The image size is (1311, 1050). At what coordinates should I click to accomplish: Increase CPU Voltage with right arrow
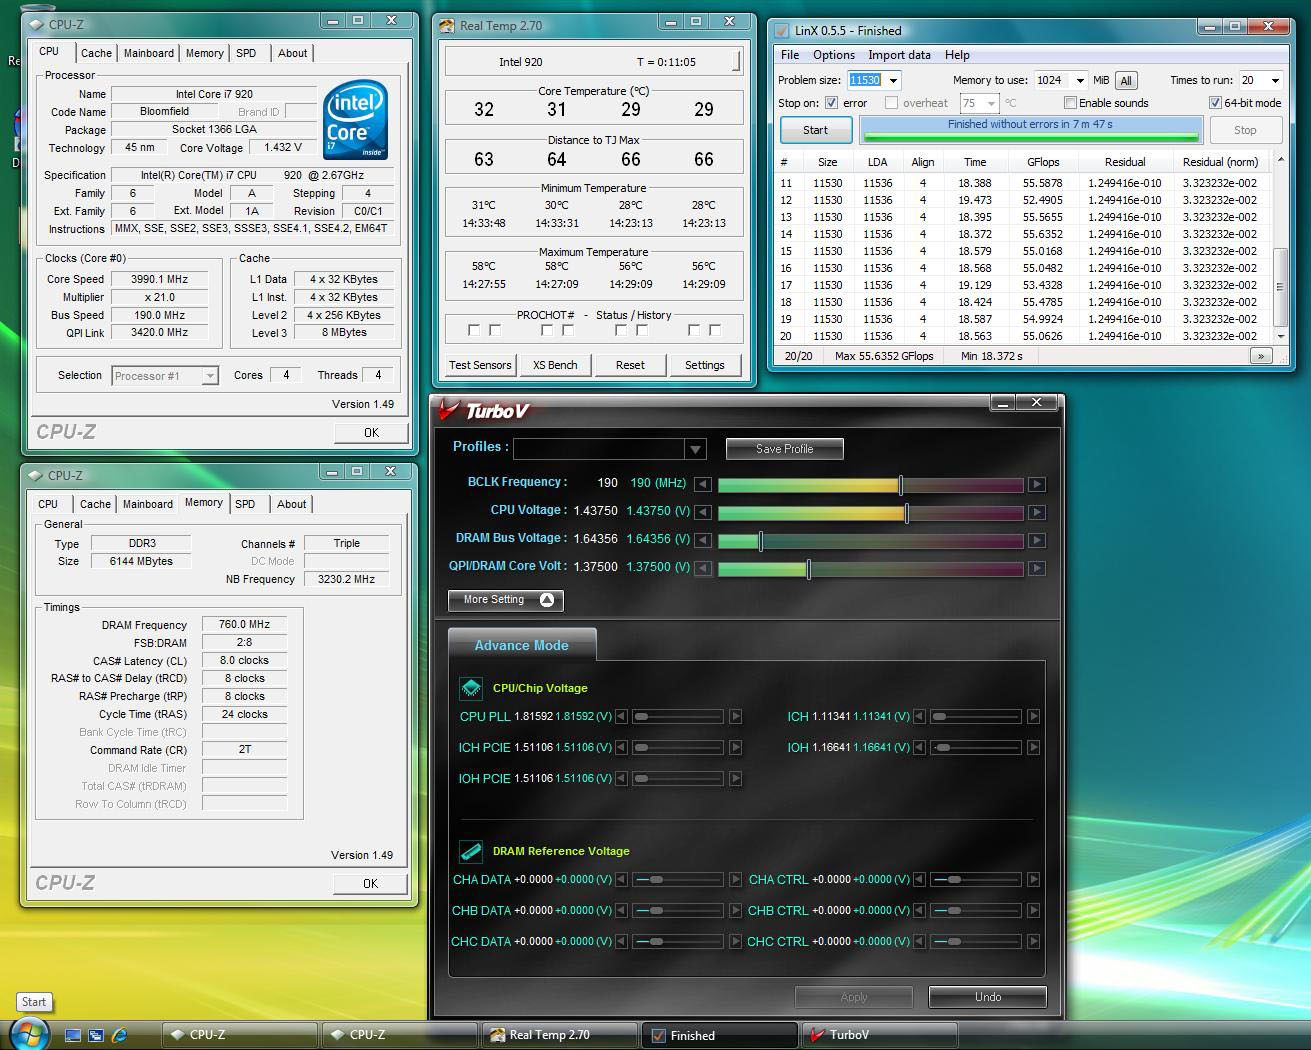click(x=1037, y=512)
